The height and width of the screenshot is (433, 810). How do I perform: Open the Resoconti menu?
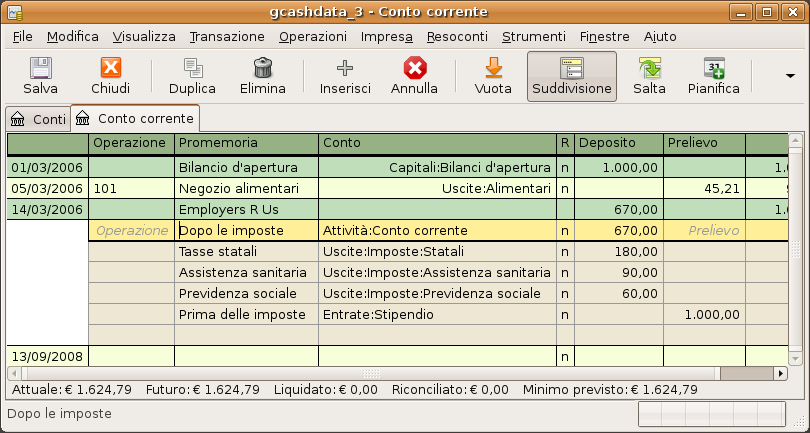coord(457,37)
